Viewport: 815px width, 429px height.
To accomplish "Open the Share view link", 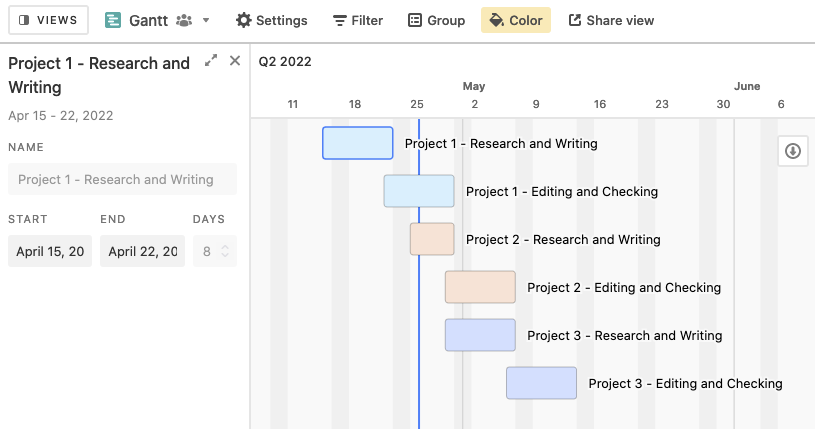I will pos(611,20).
